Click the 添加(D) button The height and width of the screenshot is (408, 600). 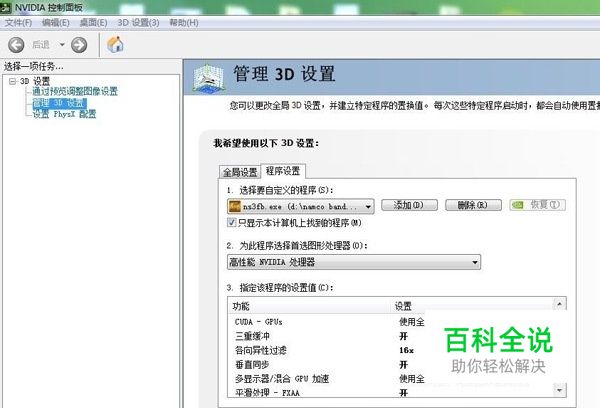[x=409, y=205]
